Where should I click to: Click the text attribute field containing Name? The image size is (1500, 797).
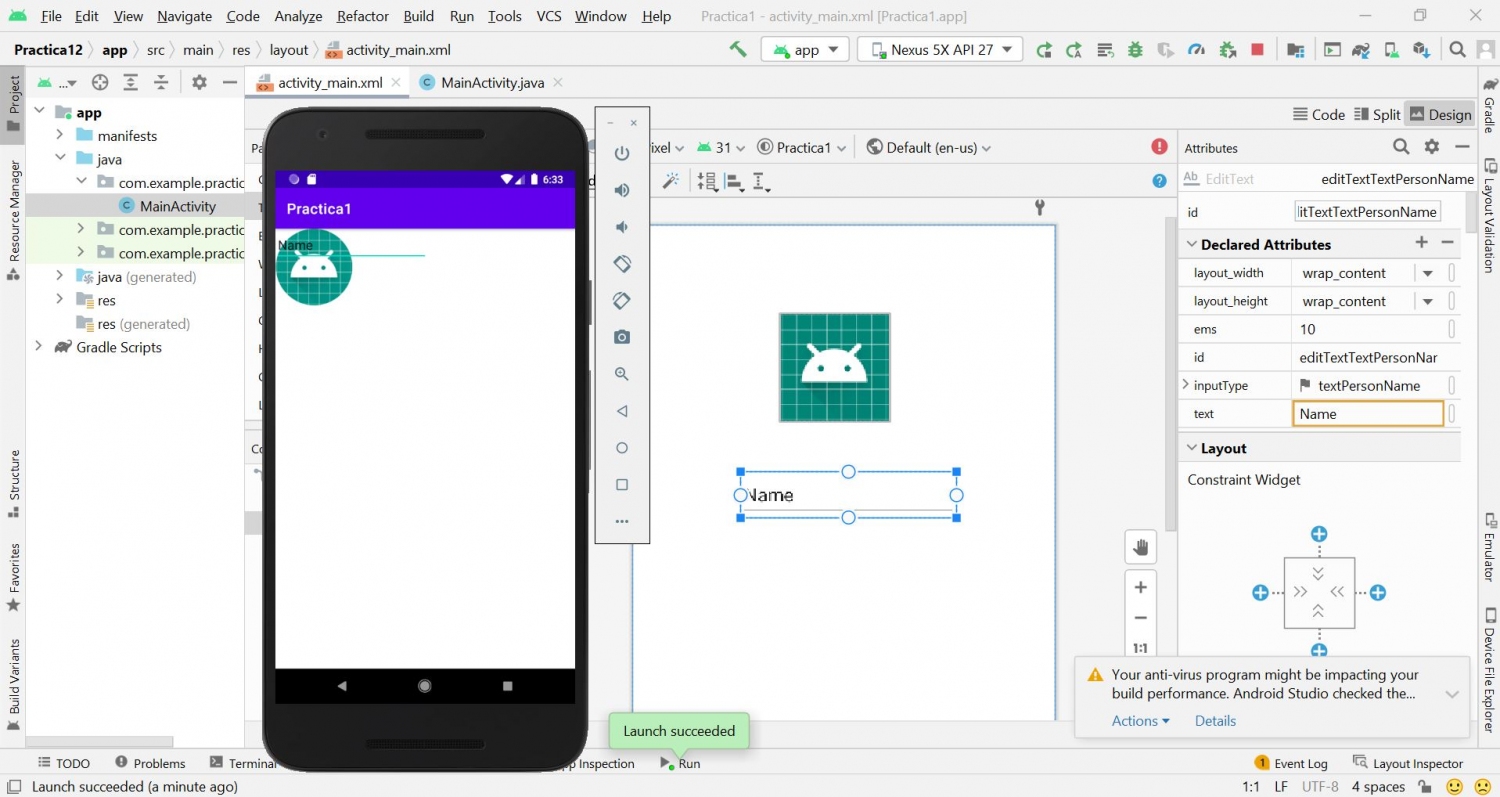[1367, 414]
